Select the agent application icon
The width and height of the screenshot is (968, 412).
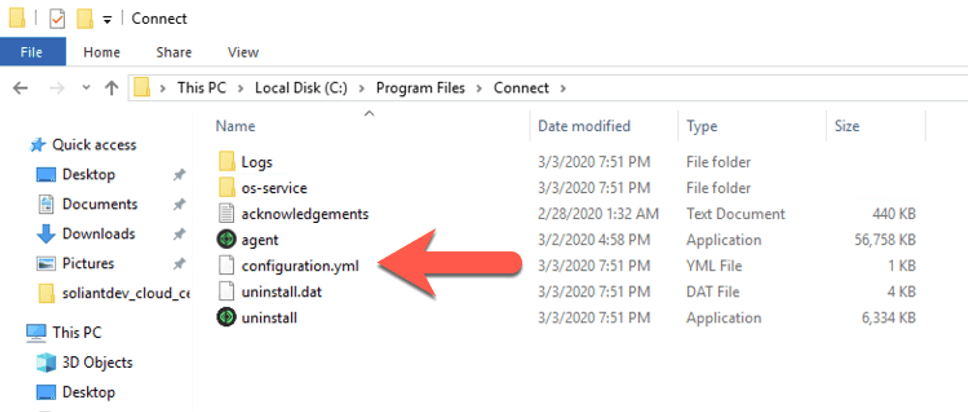pyautogui.click(x=227, y=240)
